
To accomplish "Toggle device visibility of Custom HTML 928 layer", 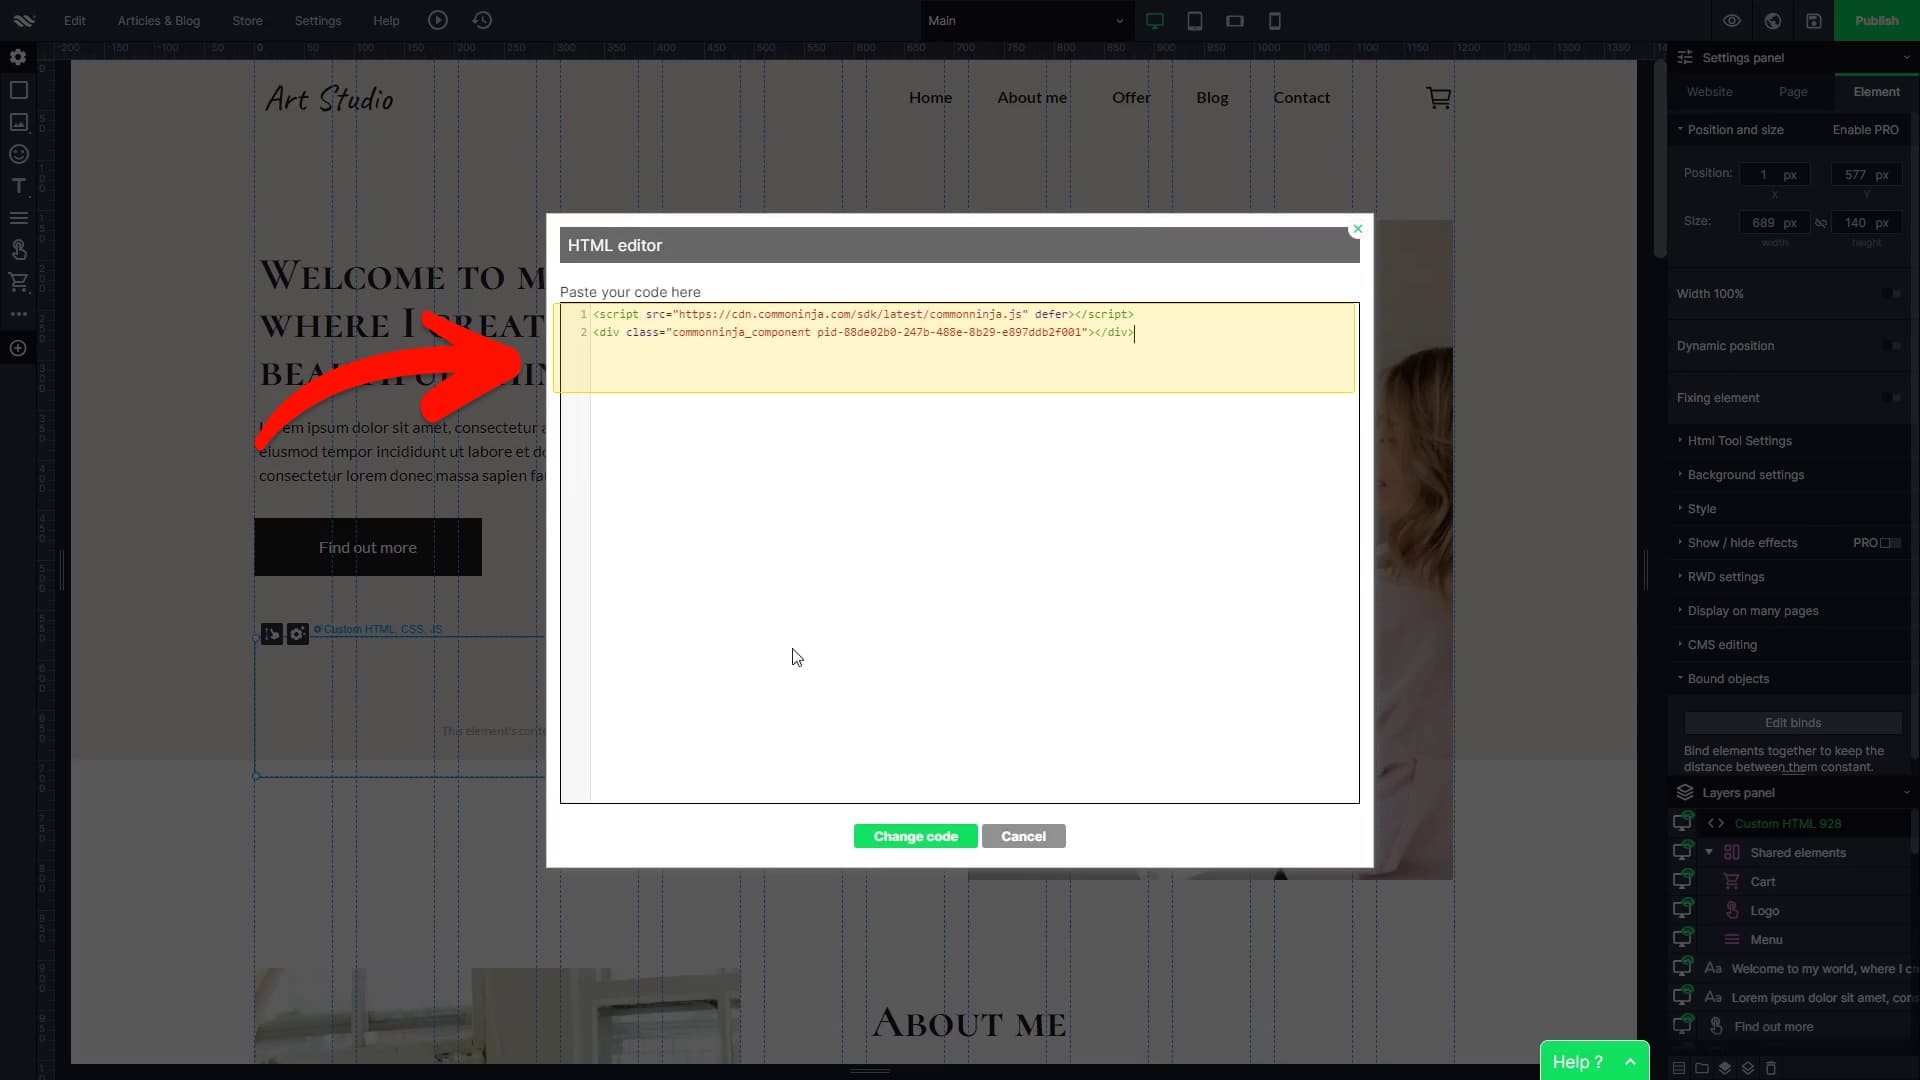I will tap(1684, 823).
